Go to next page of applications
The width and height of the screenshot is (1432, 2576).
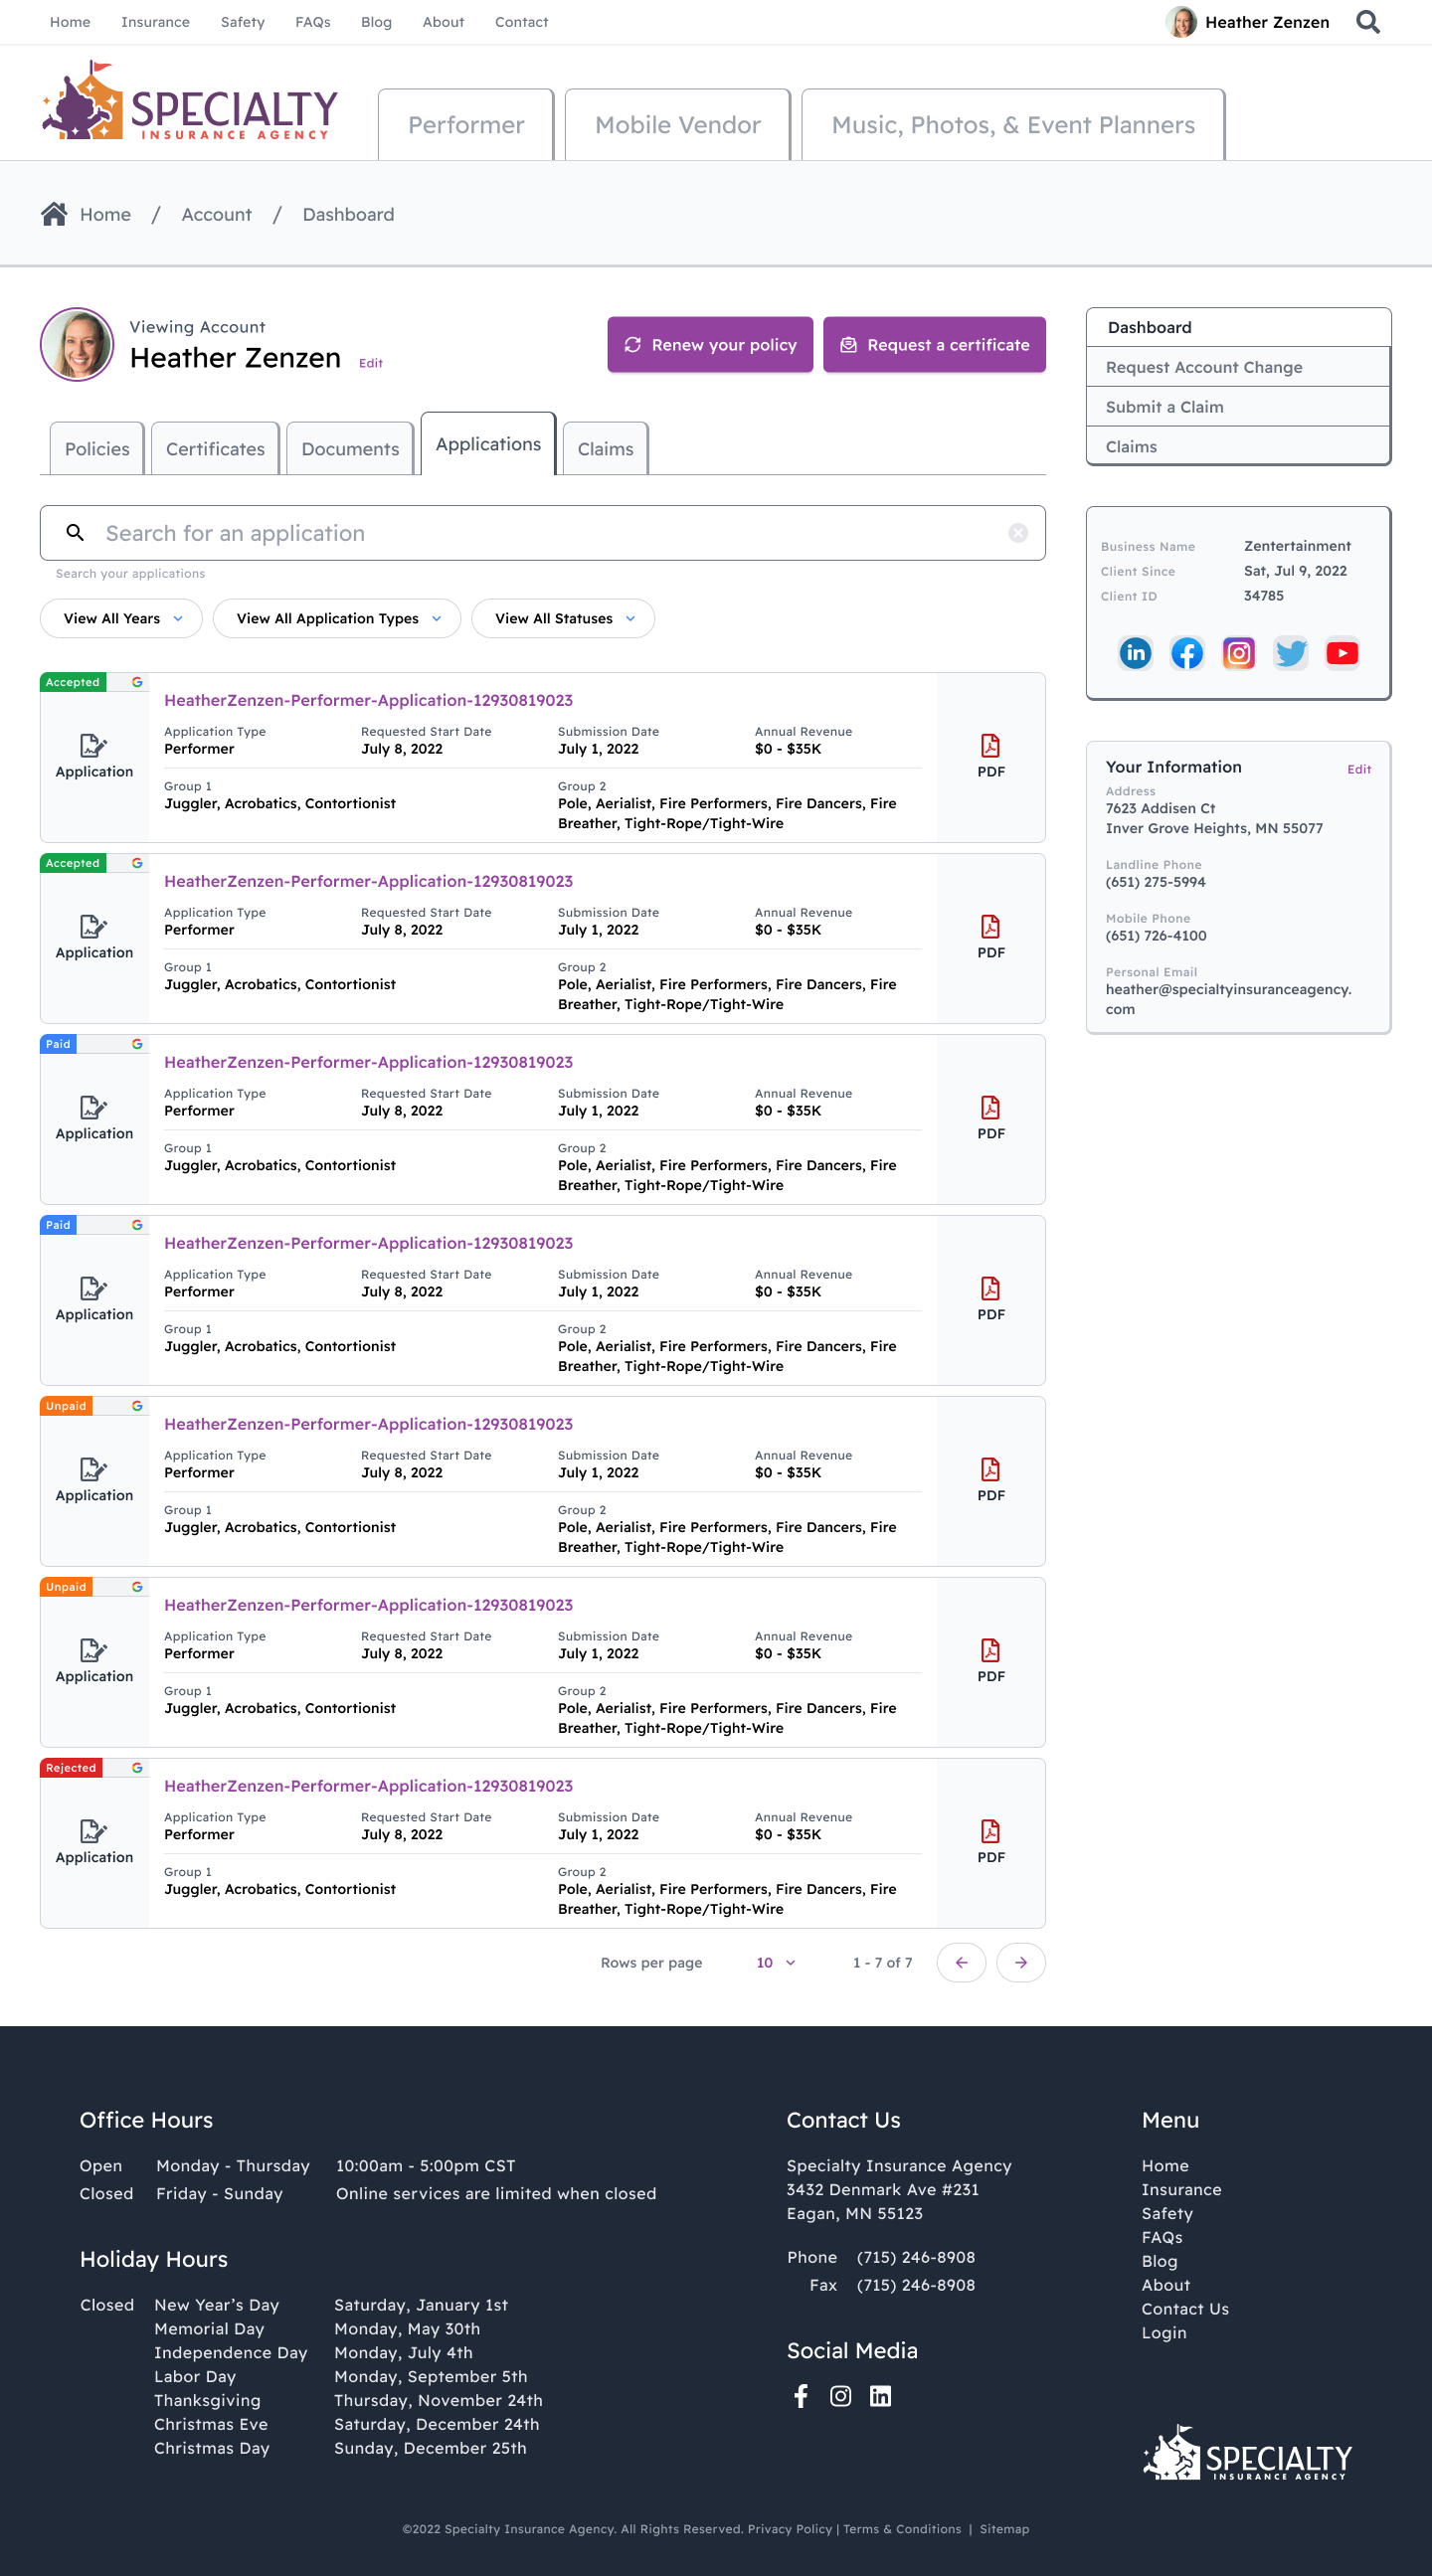point(1020,1962)
